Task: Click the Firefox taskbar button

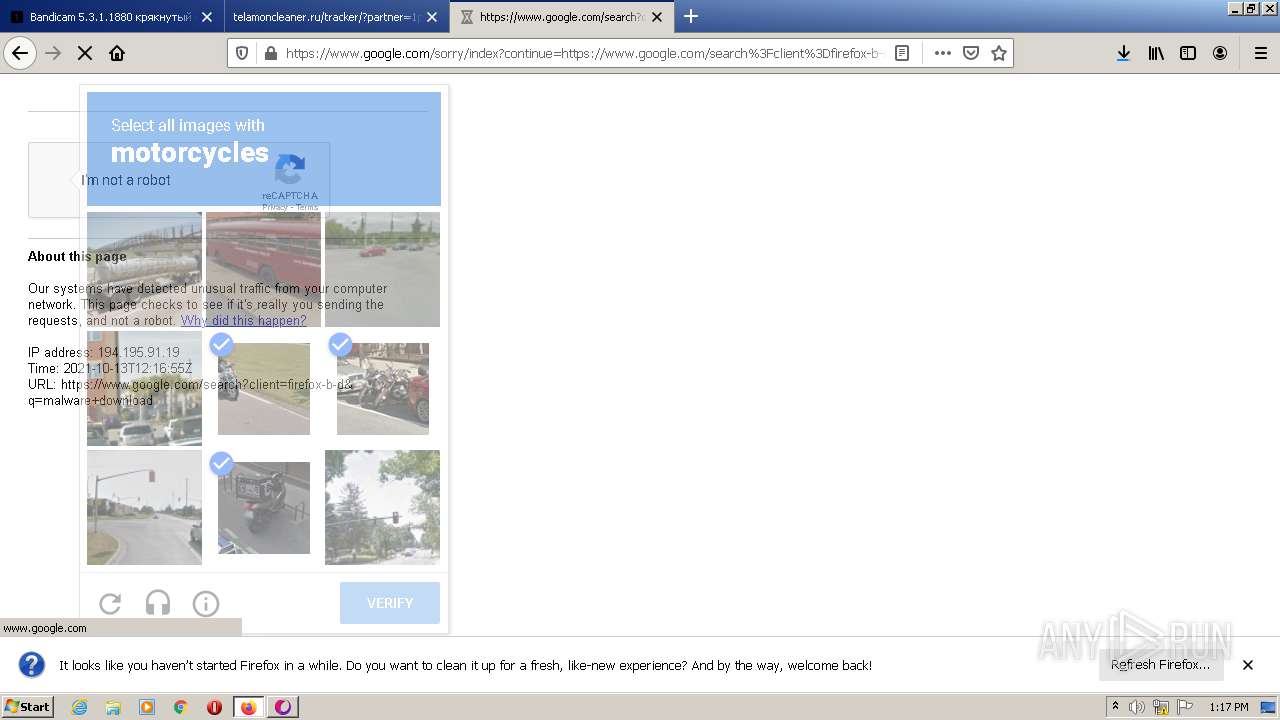Action: click(x=248, y=707)
